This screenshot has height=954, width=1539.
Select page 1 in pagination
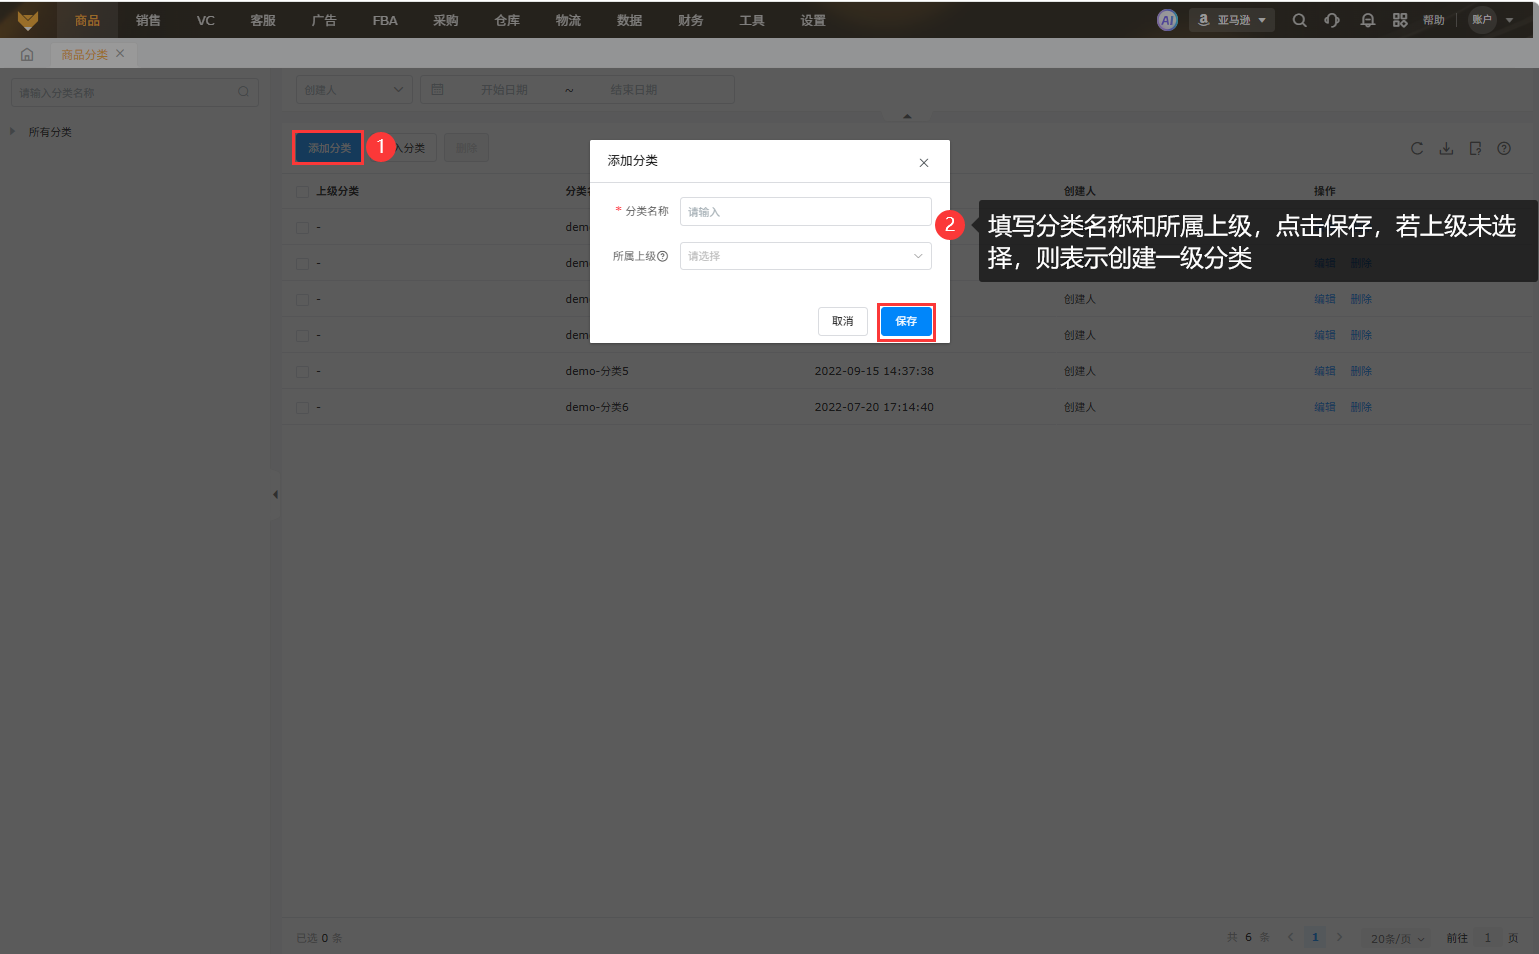point(1315,938)
